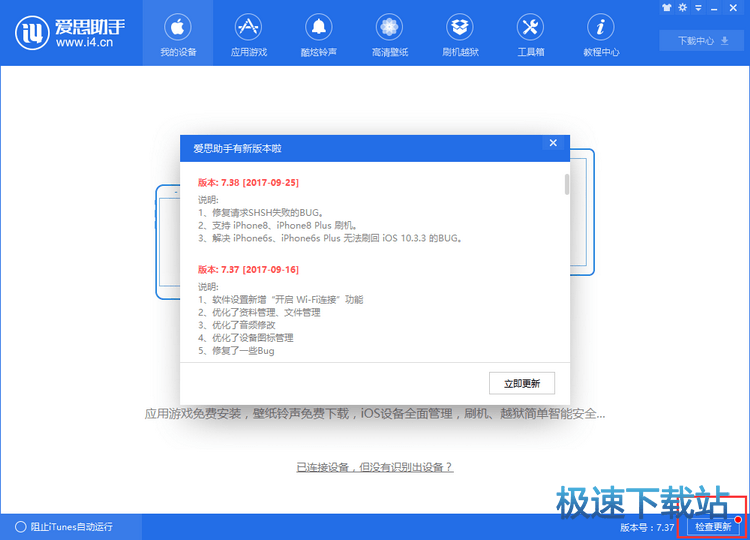Open the 我的设备 (My Device) tab
This screenshot has height=540, width=750.
point(178,33)
